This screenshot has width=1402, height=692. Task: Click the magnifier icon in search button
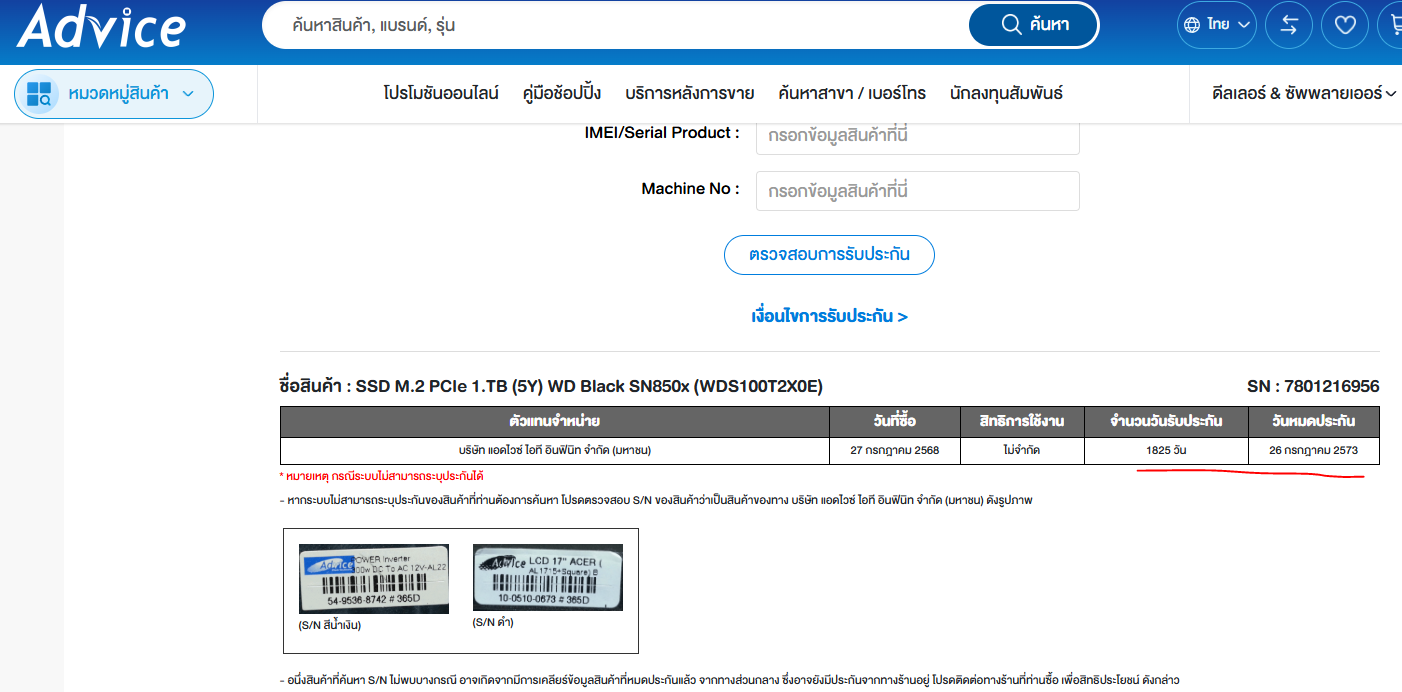point(1011,25)
